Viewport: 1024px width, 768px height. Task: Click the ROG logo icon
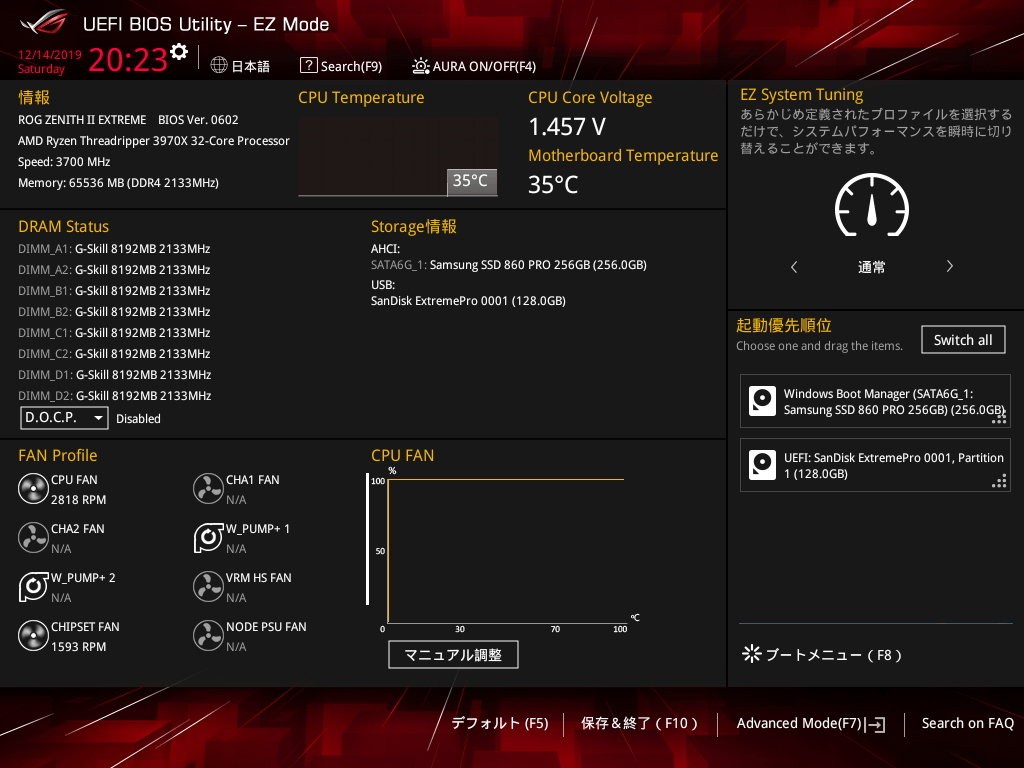point(43,22)
